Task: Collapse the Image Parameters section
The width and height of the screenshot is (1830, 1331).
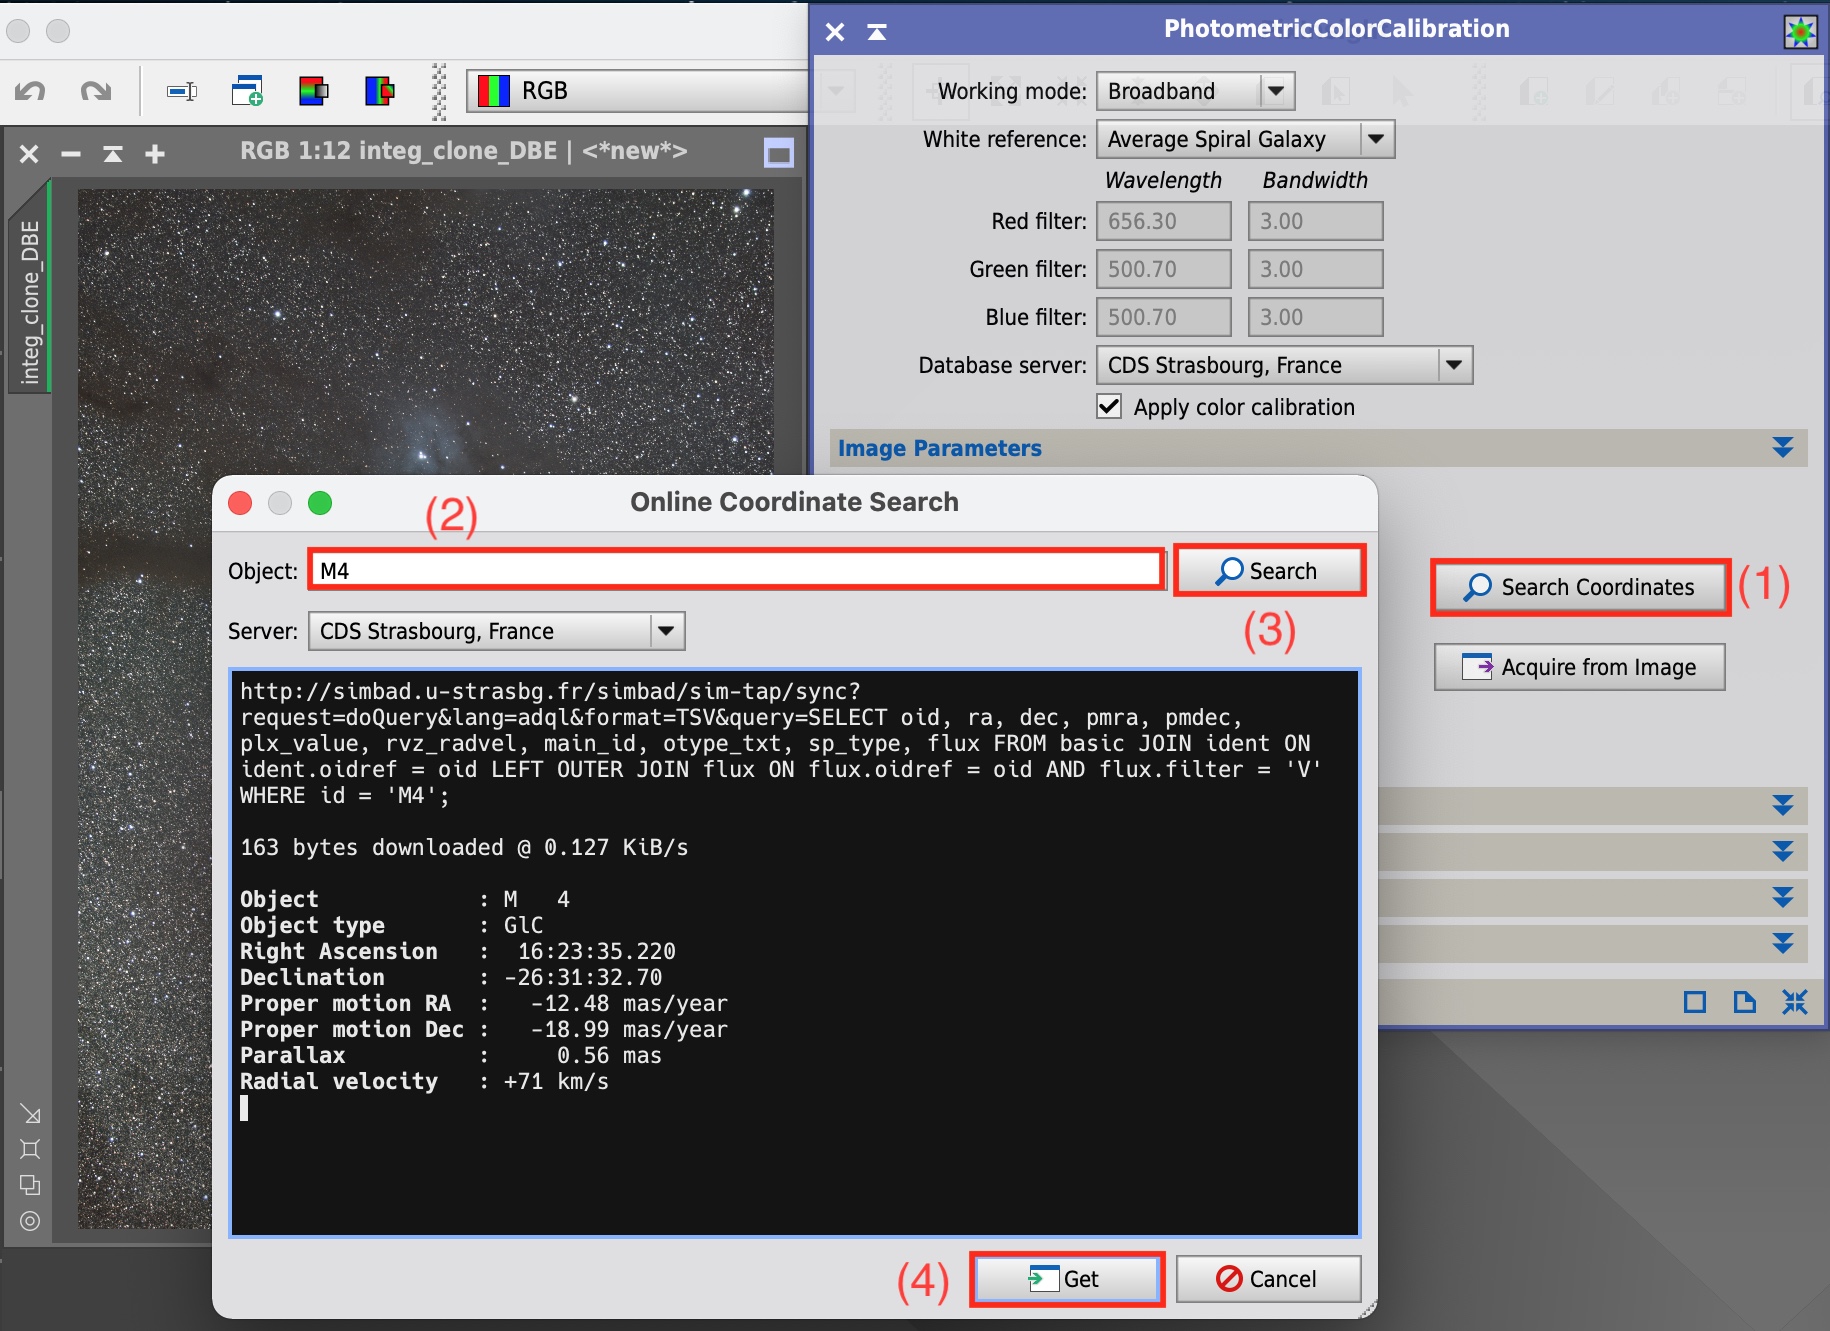Action: [x=1782, y=448]
